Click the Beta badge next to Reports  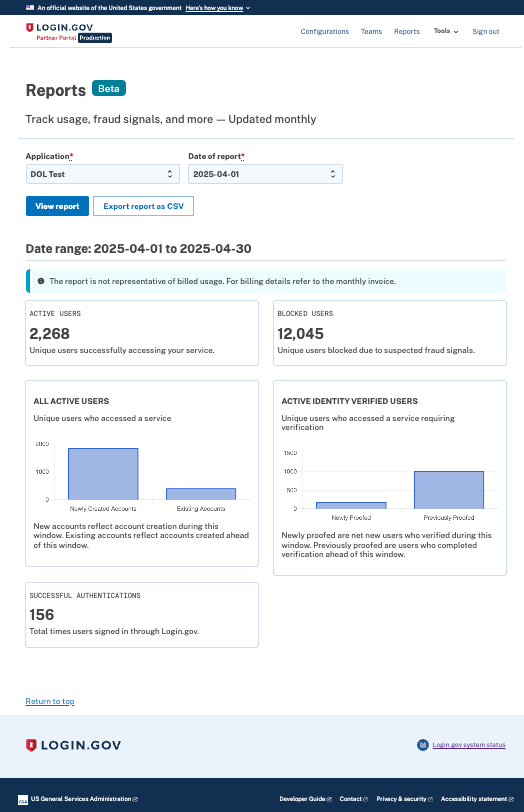[109, 89]
